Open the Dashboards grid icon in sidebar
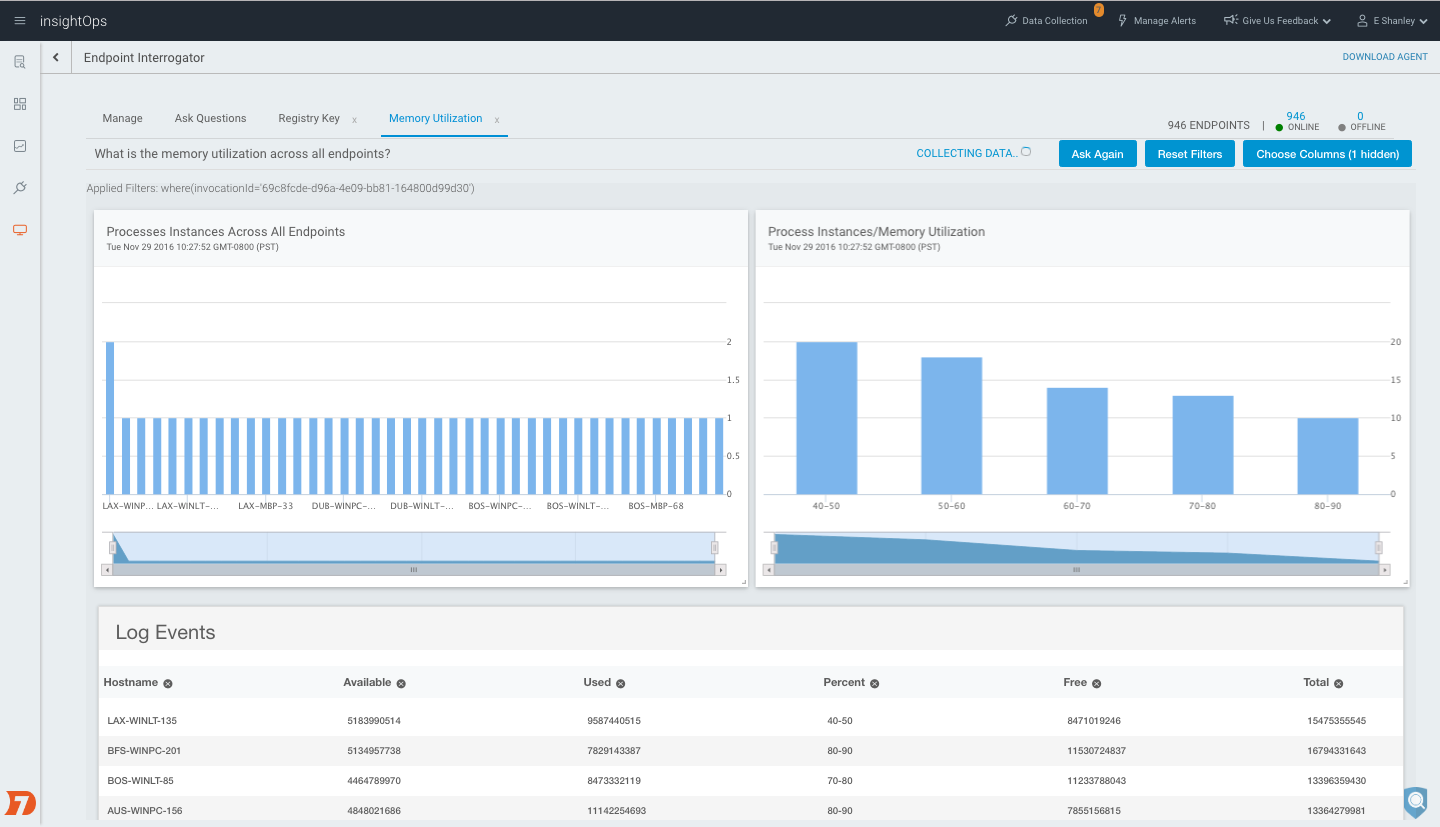1440x827 pixels. pos(20,104)
